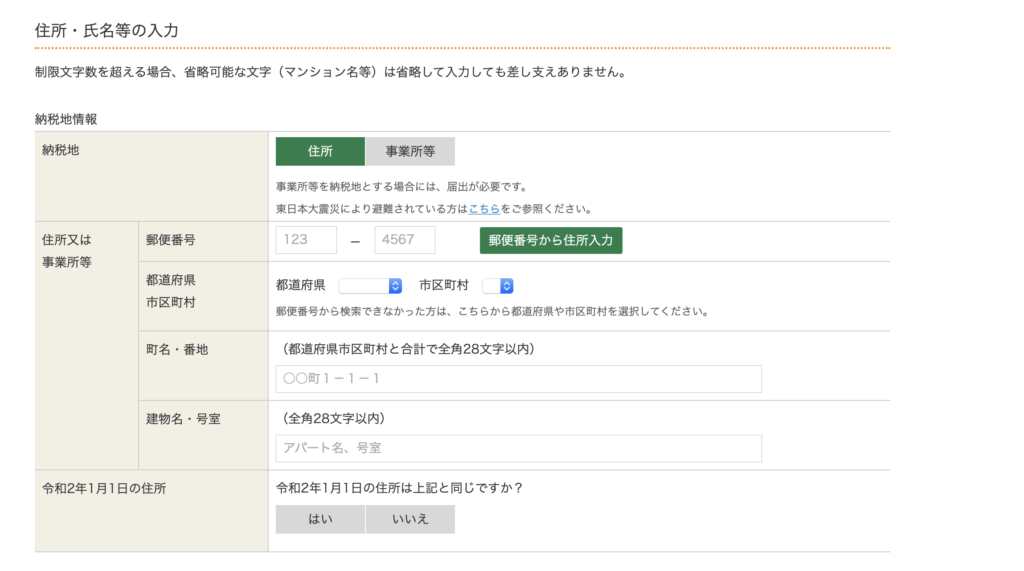Open the 市区町村 dropdown list
The image size is (1024, 571).
498,286
